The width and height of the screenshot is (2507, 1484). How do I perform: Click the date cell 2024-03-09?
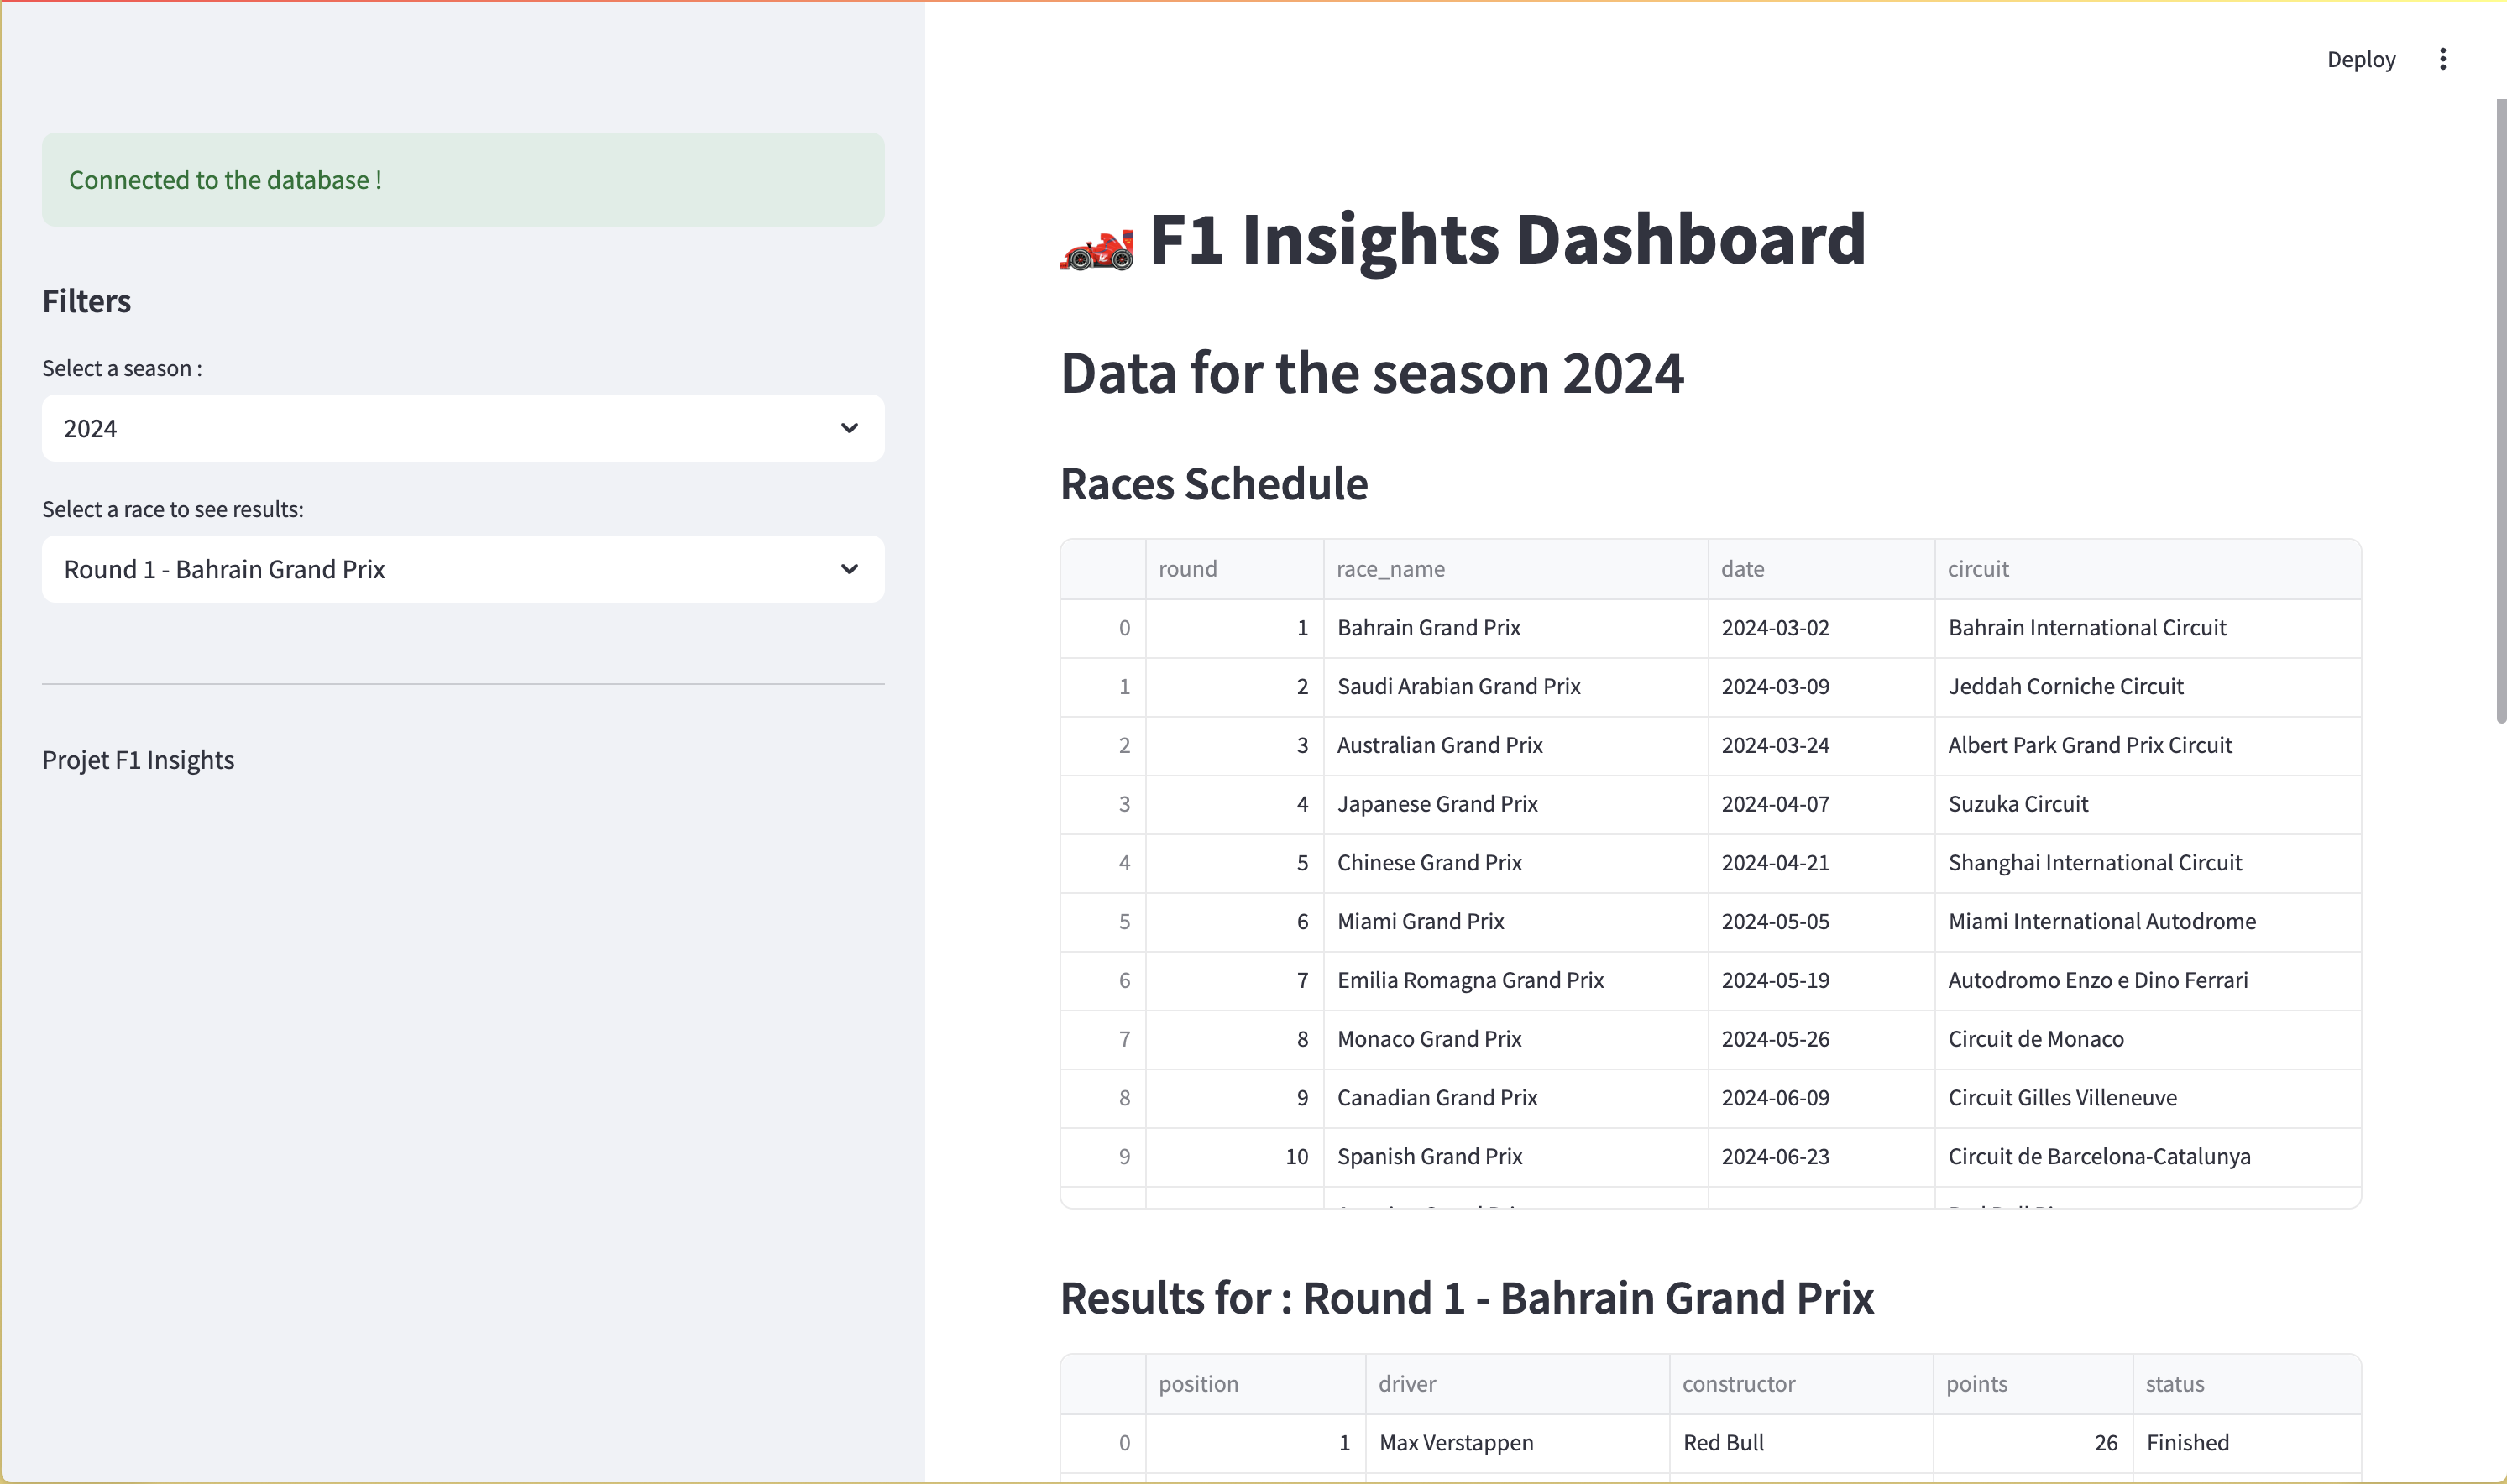pos(1821,687)
